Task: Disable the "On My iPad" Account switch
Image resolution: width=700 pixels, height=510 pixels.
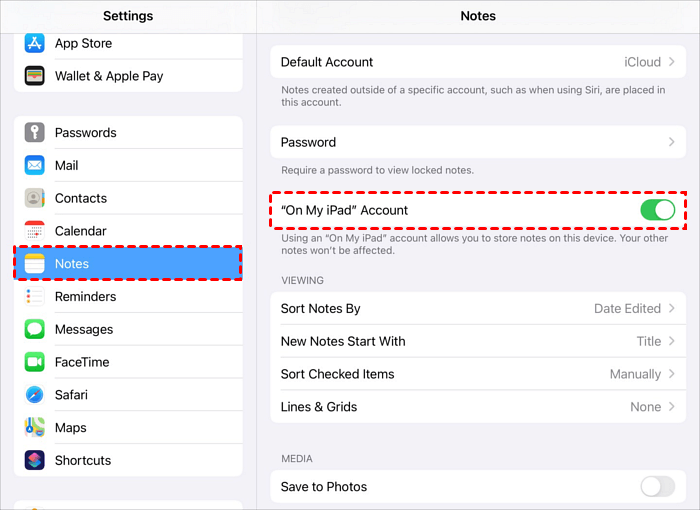Action: [x=657, y=210]
